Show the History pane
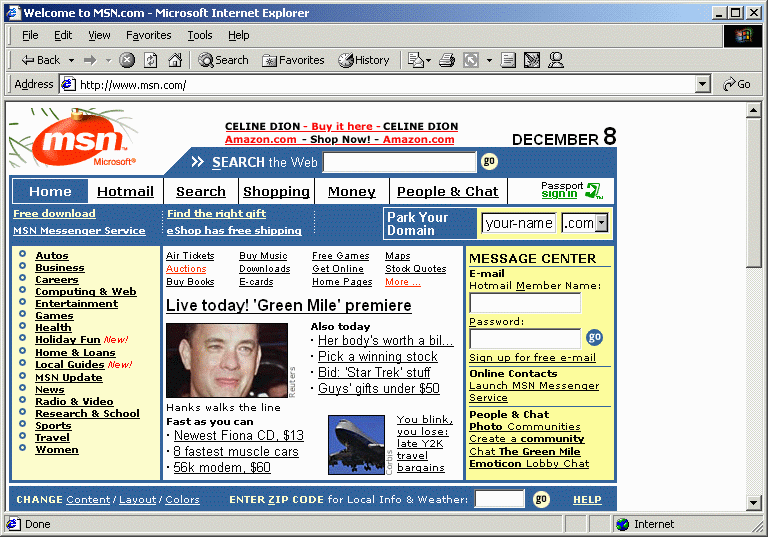 pos(364,60)
